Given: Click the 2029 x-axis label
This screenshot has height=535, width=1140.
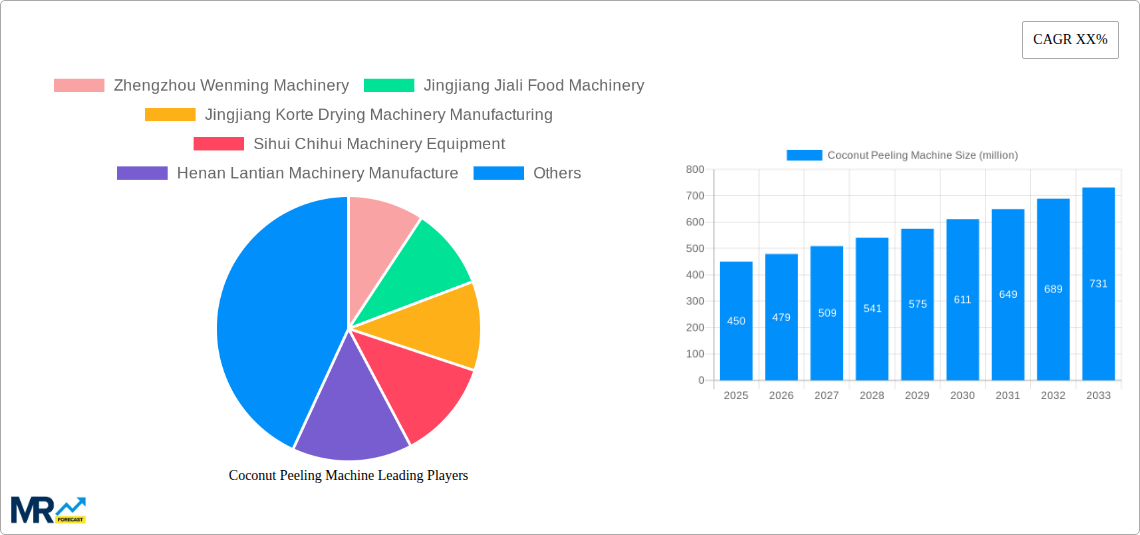Looking at the screenshot, I should pyautogui.click(x=918, y=395).
